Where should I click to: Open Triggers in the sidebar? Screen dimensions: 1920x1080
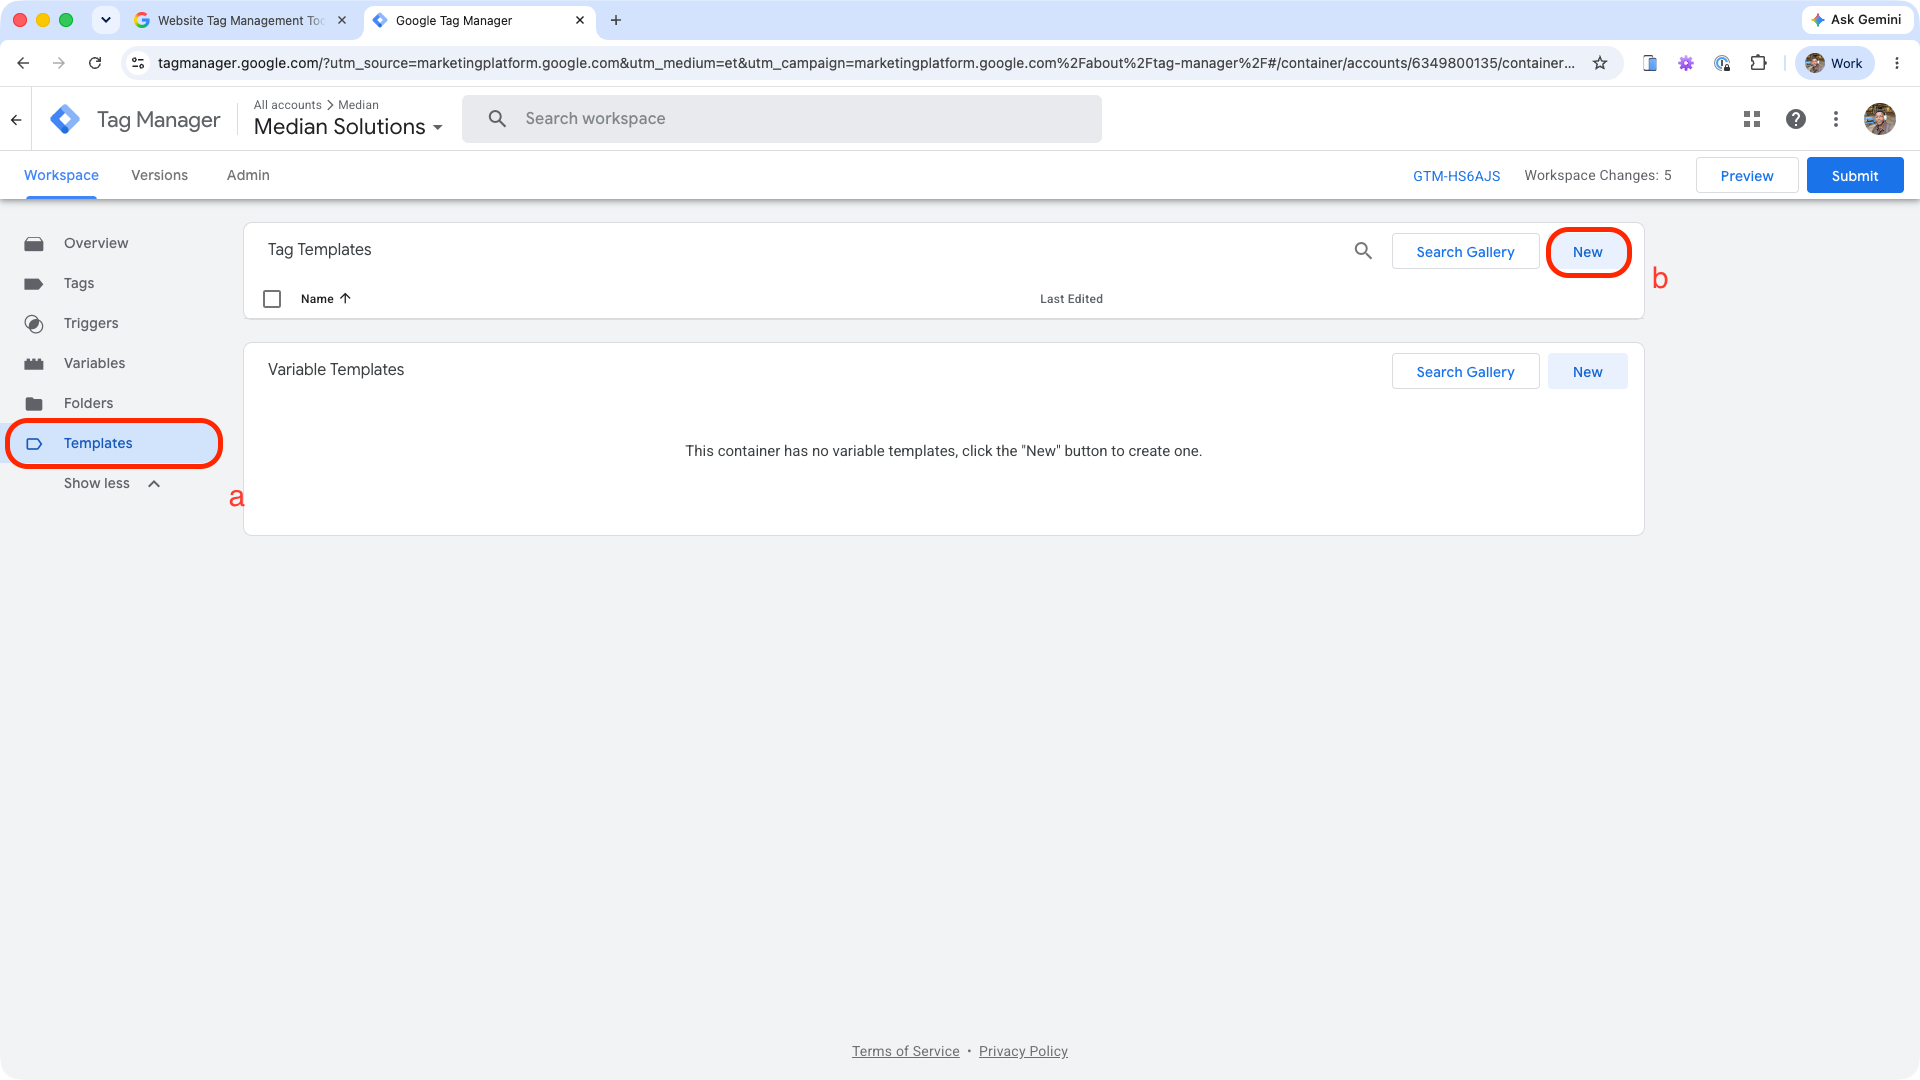(x=112, y=323)
